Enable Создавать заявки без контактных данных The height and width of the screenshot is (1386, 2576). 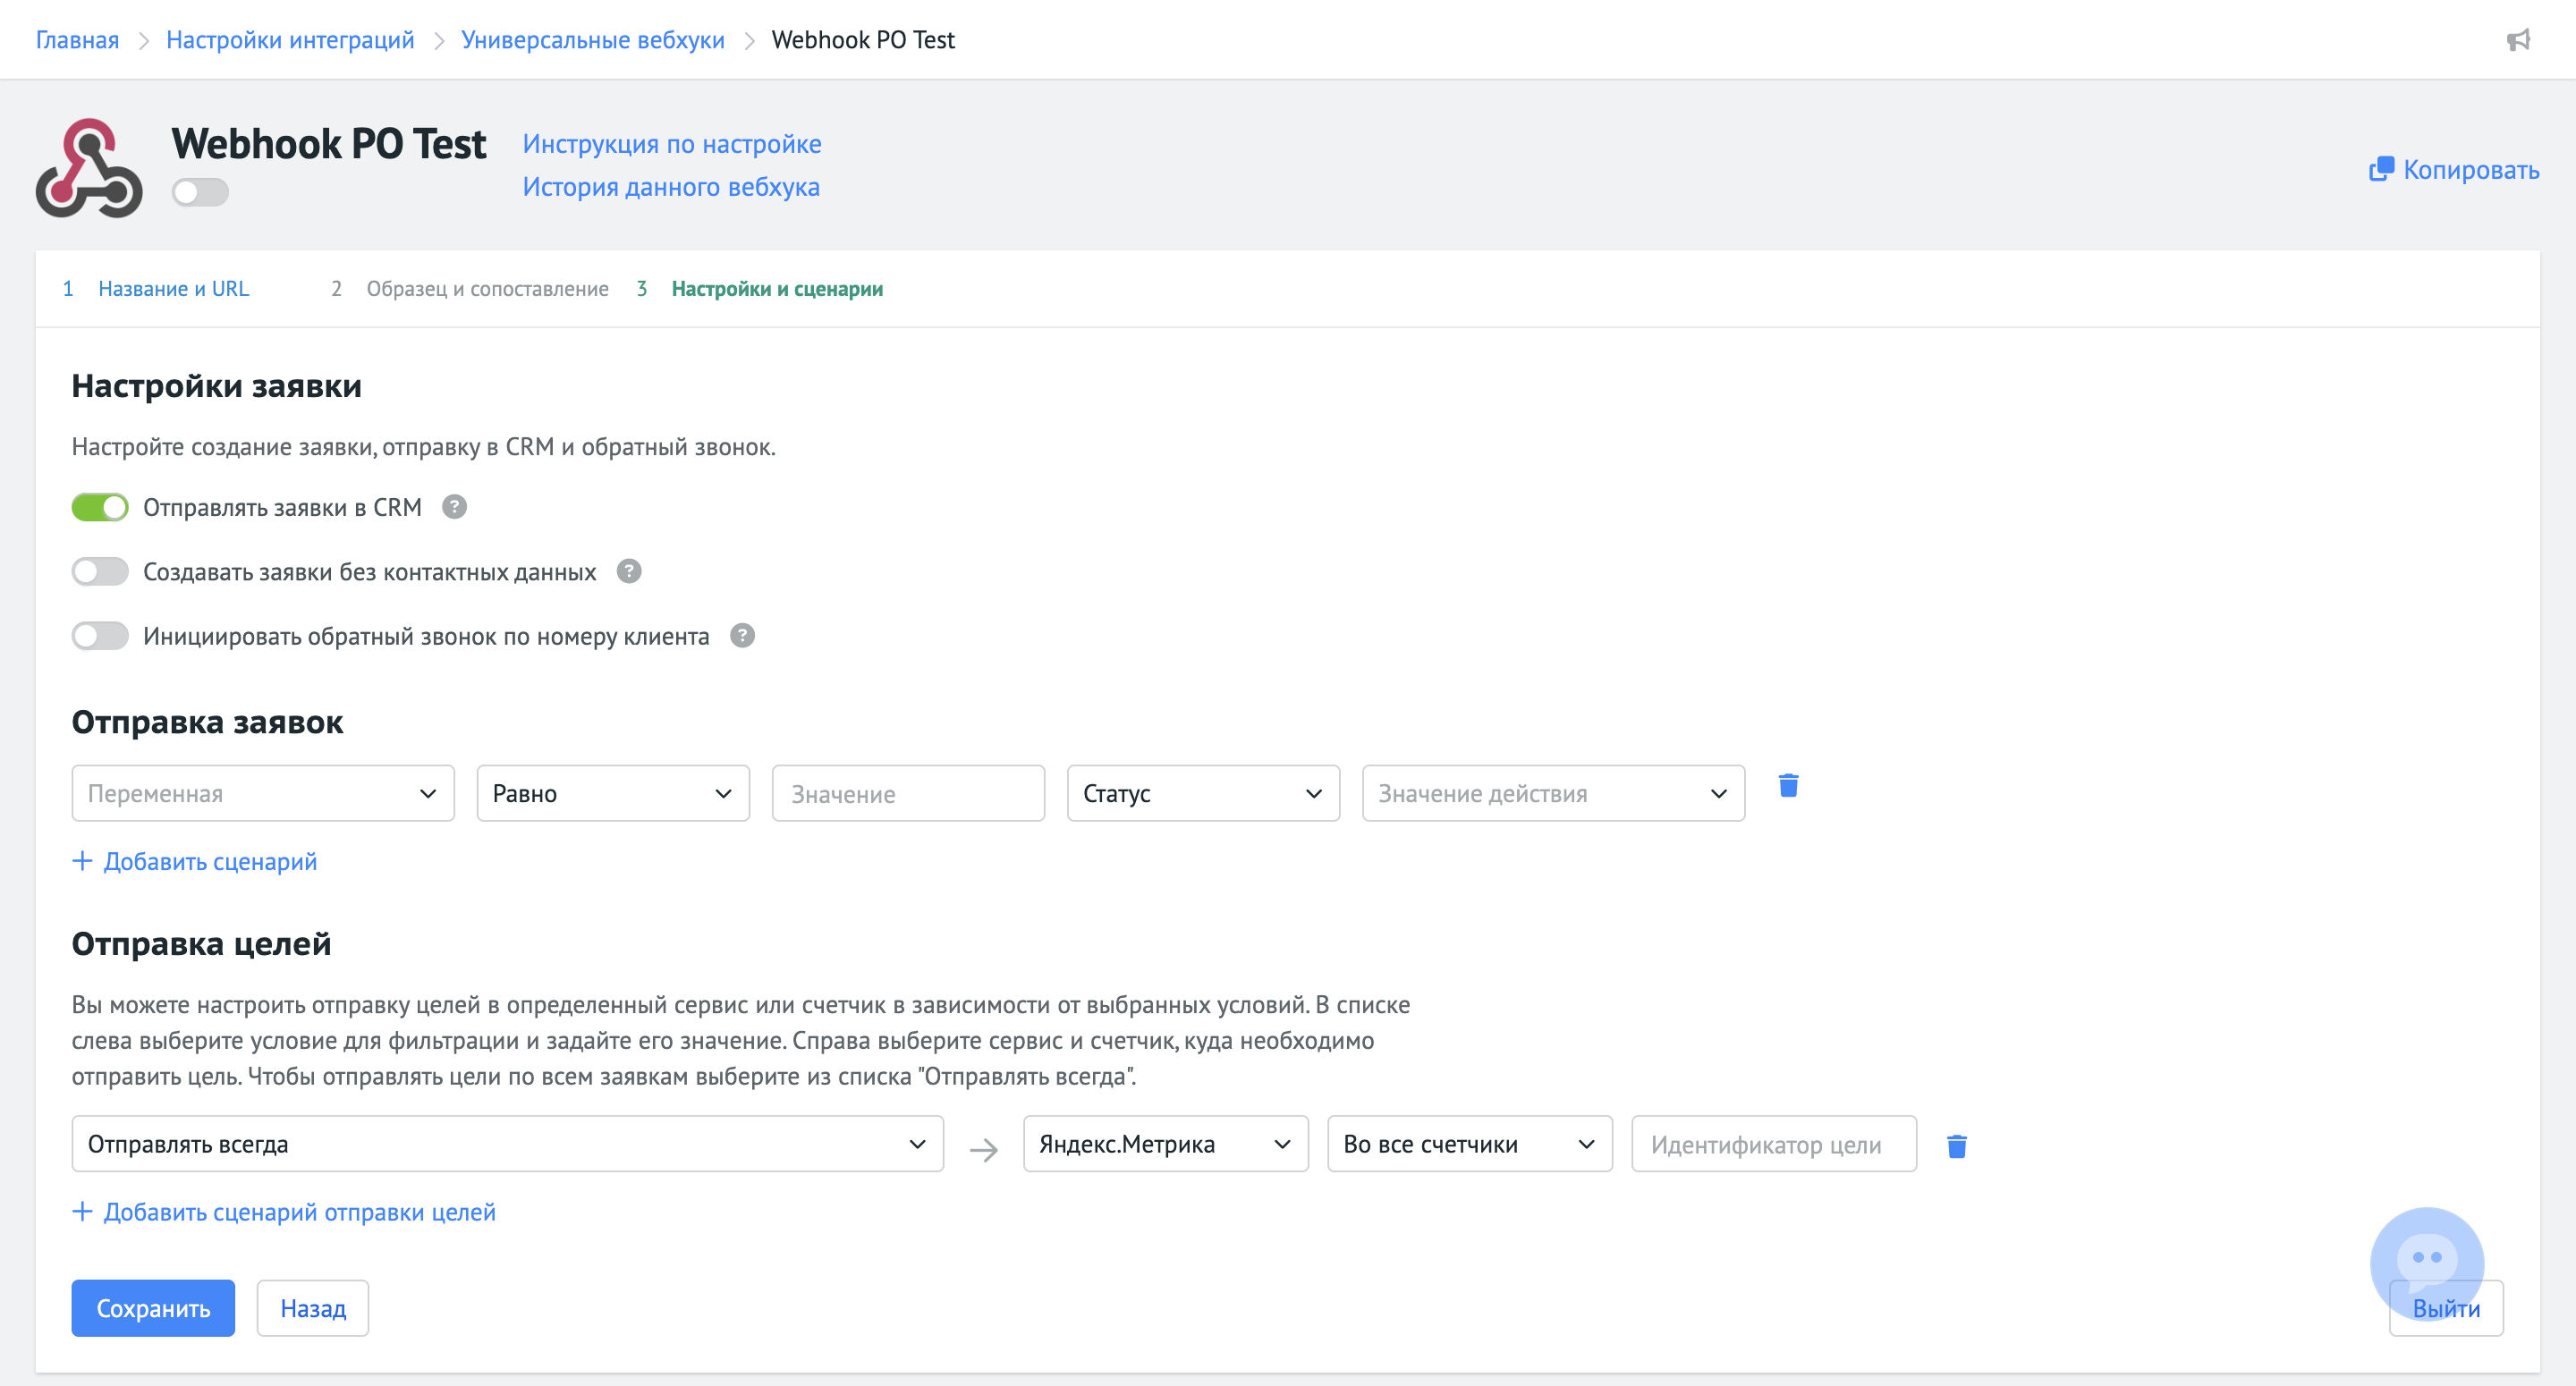click(100, 571)
